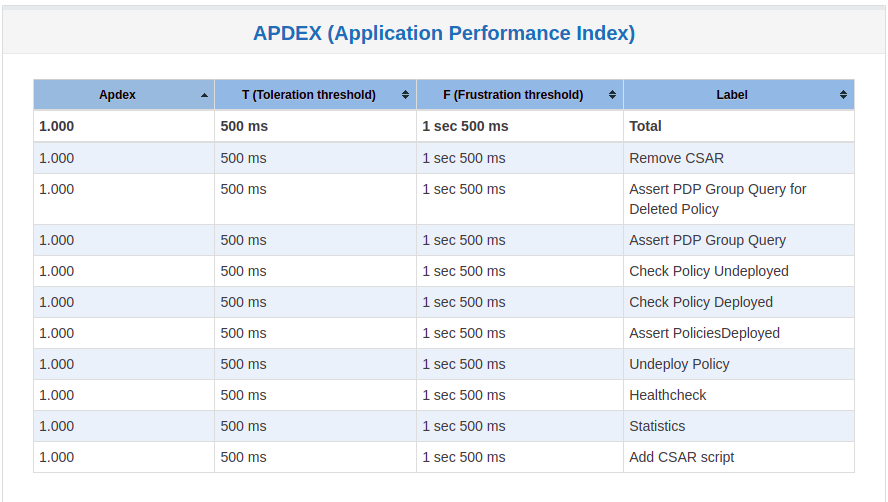Click the Frustration threshold sort arrows icon

[x=612, y=95]
